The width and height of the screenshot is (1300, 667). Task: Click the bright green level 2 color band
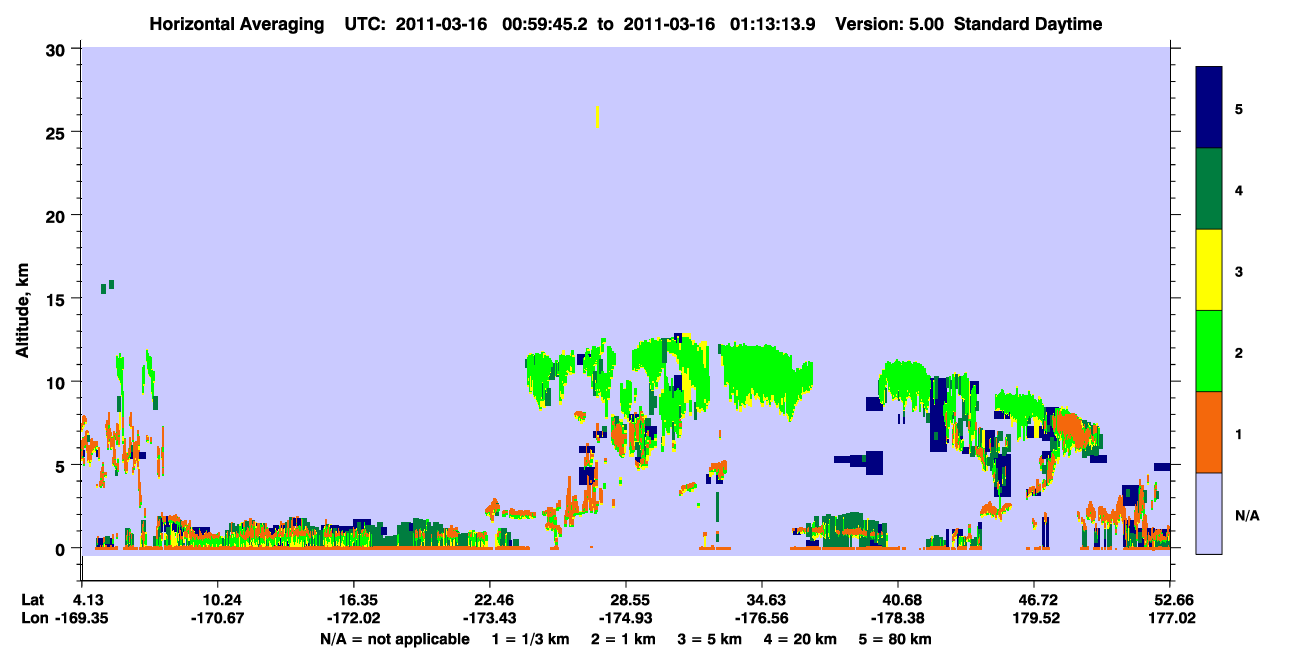(x=1209, y=351)
